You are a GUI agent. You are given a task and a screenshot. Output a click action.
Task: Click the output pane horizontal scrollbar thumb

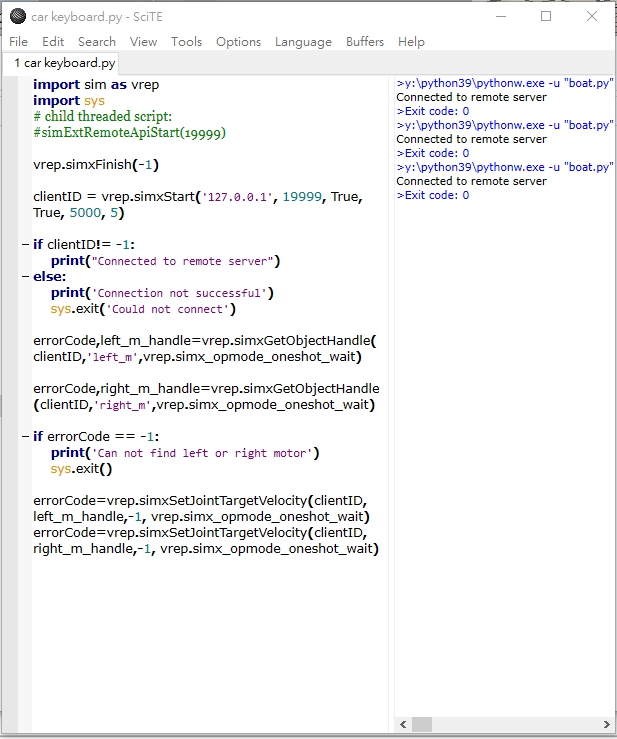click(422, 724)
